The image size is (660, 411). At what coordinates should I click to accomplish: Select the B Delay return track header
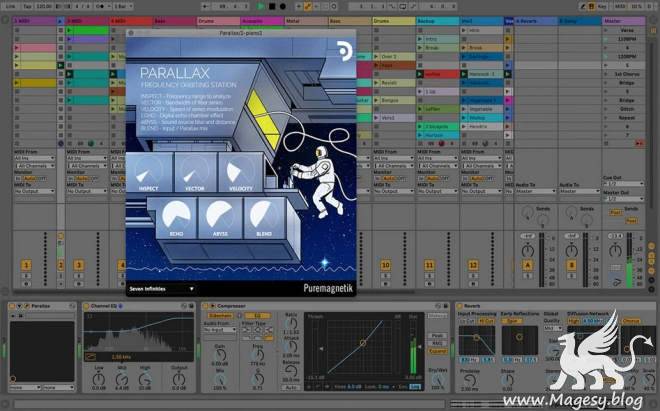pos(580,21)
